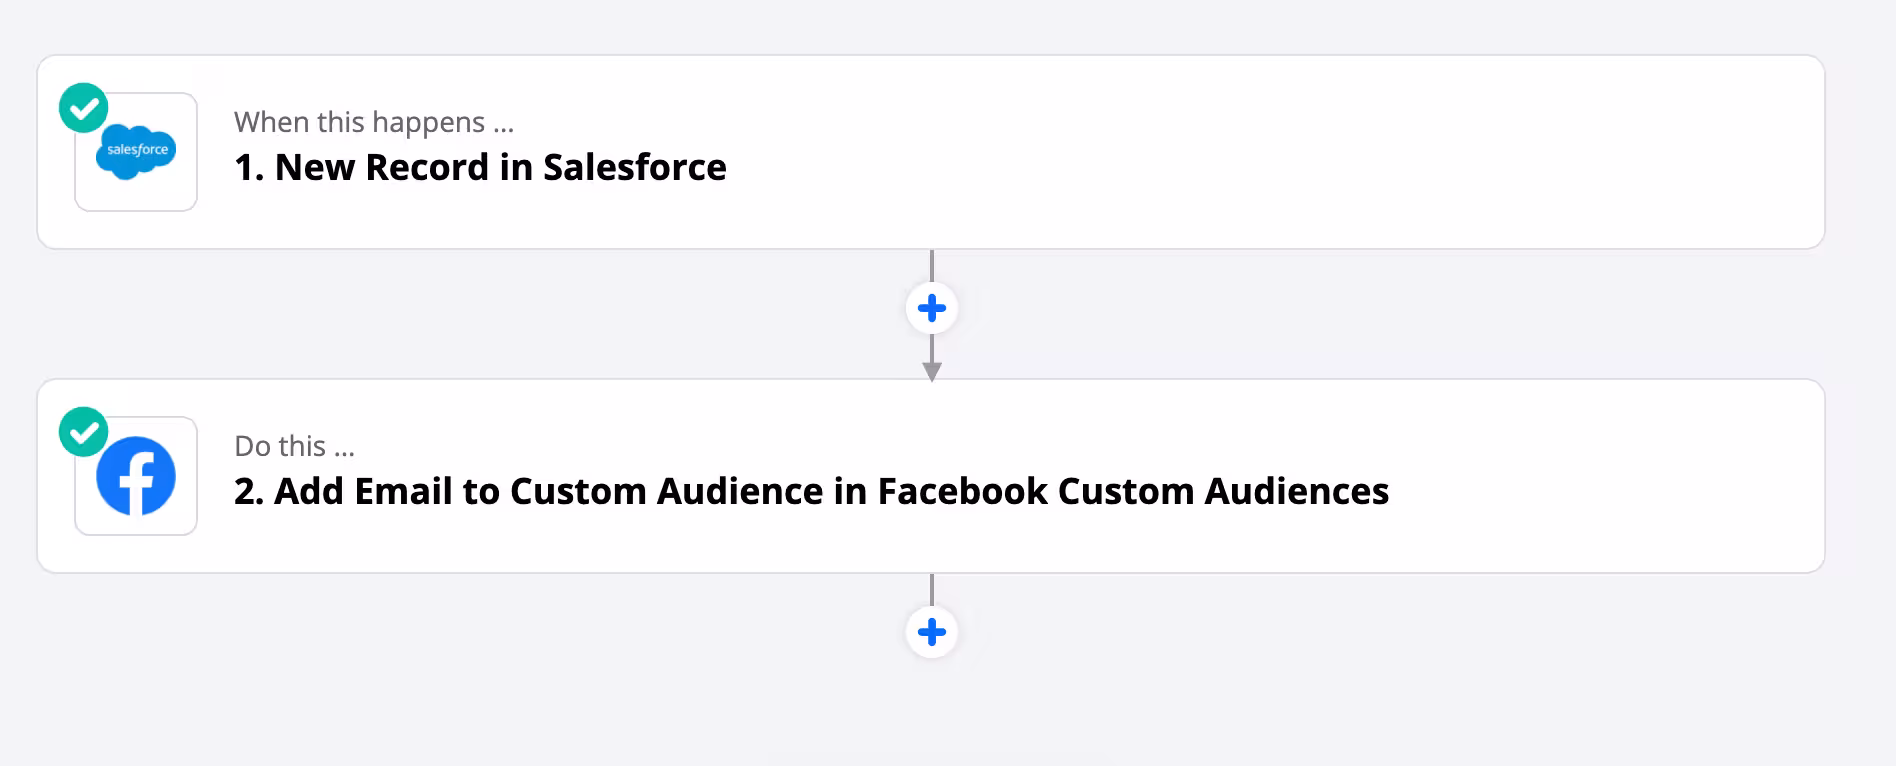This screenshot has height=766, width=1896.
Task: Expand the "2. Add Email to Custom Audience" title
Action: coord(810,491)
